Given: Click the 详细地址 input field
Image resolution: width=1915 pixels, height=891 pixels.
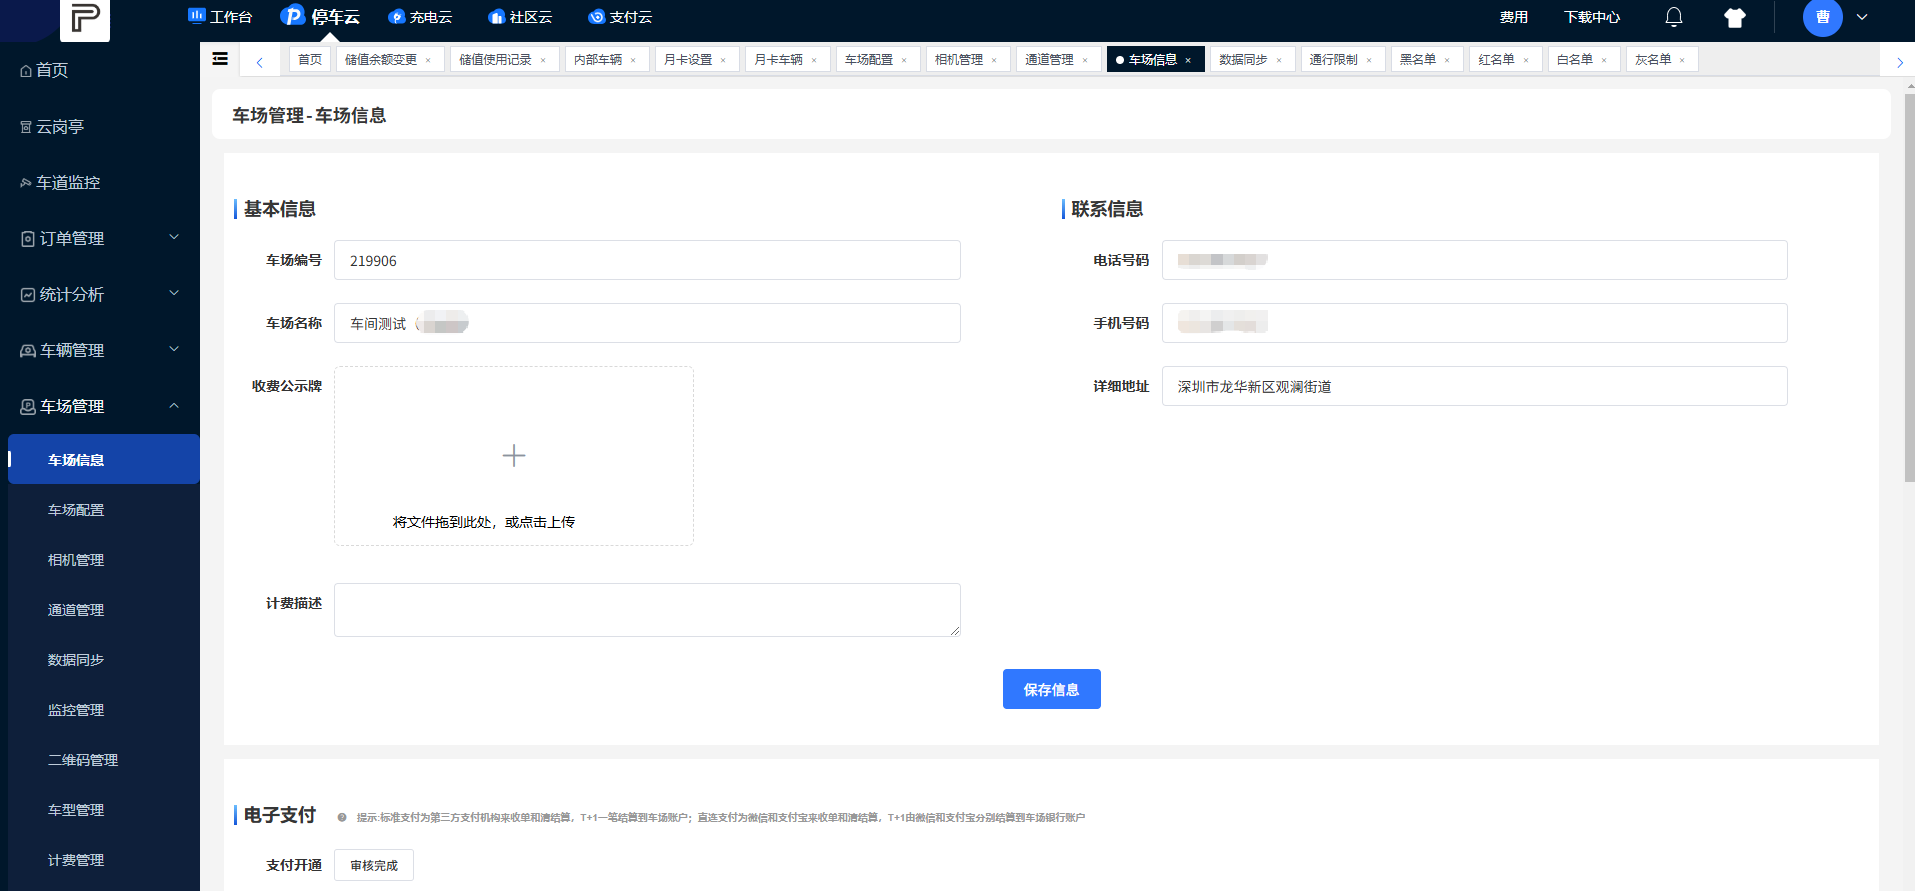Looking at the screenshot, I should [x=1474, y=386].
